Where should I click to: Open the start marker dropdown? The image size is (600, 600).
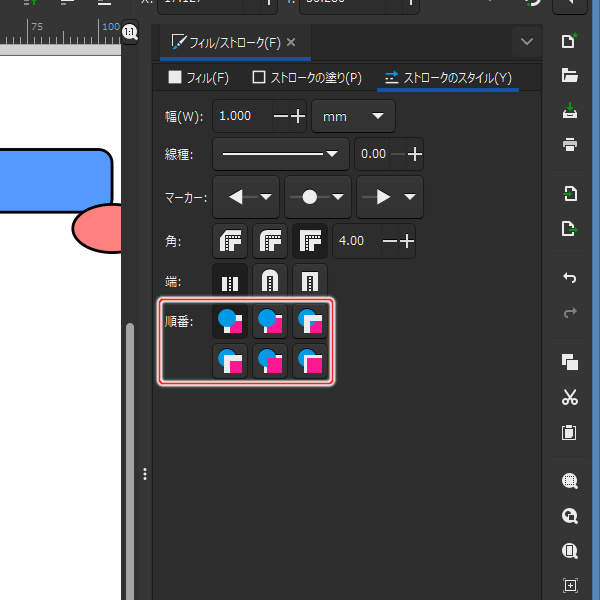(x=246, y=197)
